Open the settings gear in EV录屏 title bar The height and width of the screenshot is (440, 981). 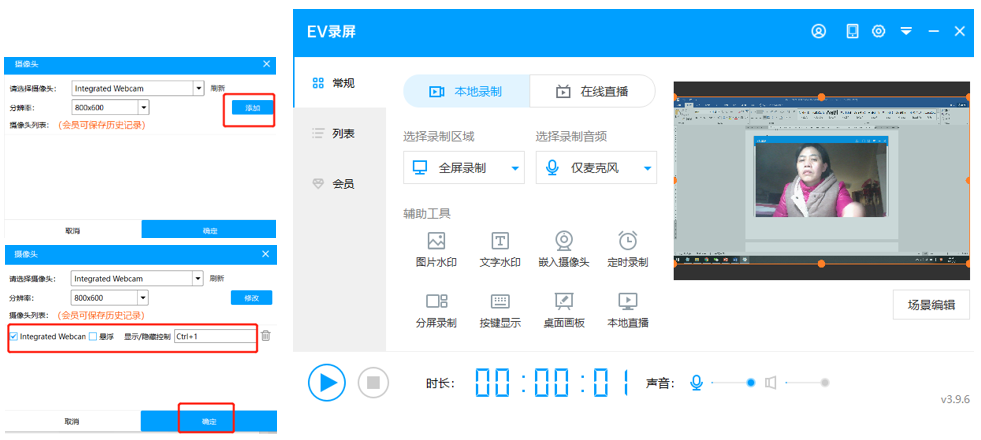(x=879, y=31)
